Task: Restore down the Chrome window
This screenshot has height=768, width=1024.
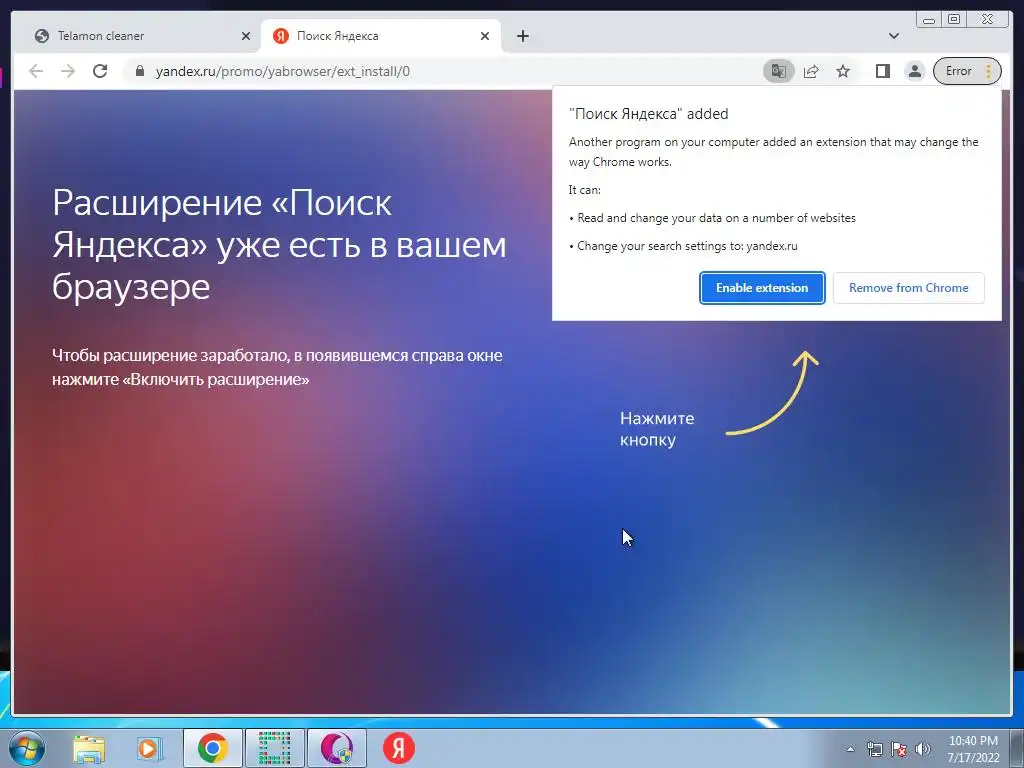Action: [x=954, y=20]
